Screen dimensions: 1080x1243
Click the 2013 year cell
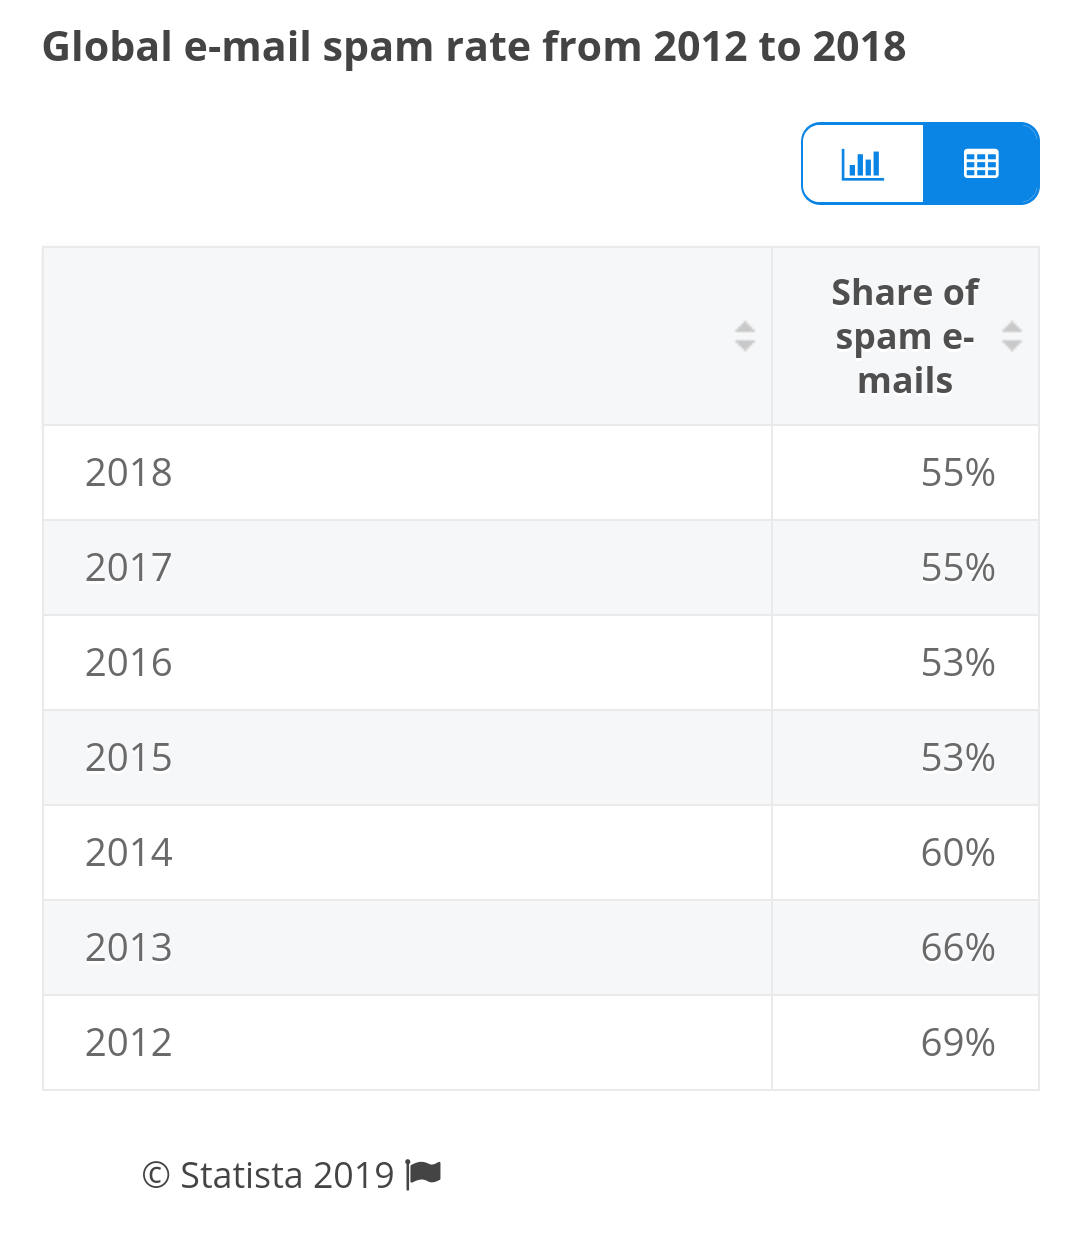(407, 947)
